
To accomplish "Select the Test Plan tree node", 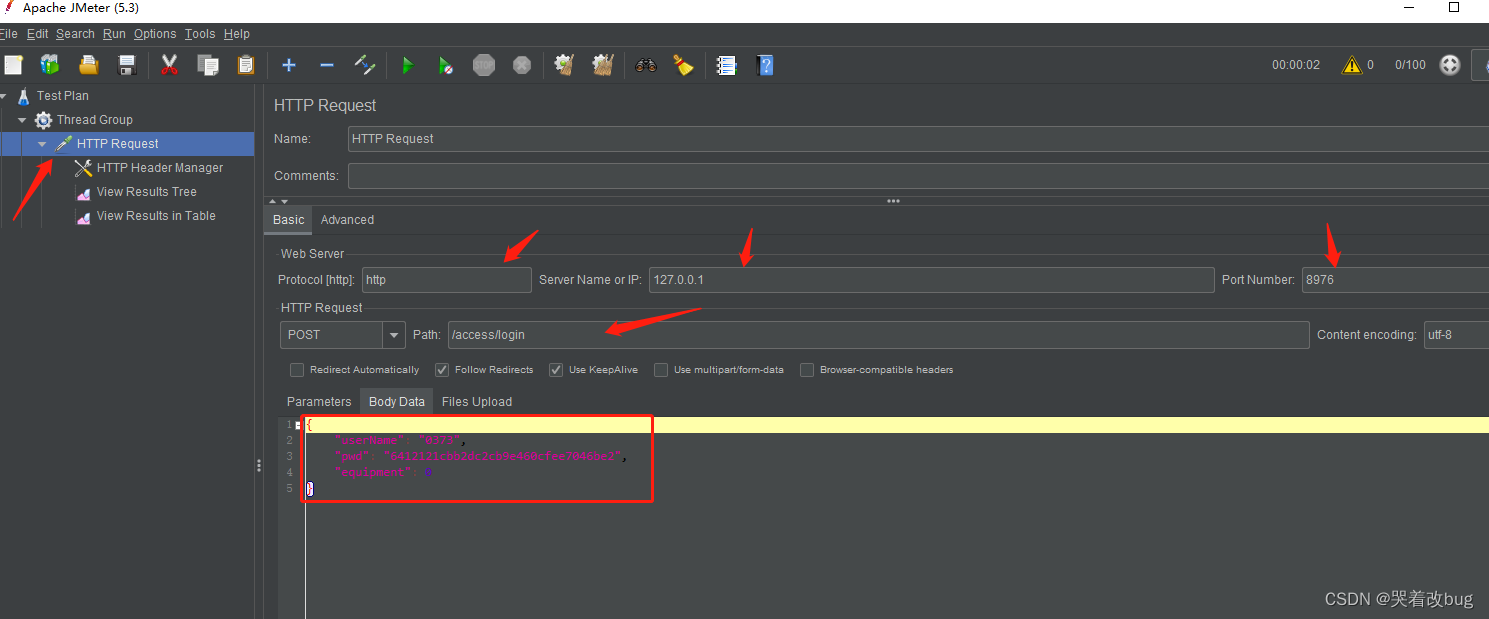I will (x=63, y=96).
